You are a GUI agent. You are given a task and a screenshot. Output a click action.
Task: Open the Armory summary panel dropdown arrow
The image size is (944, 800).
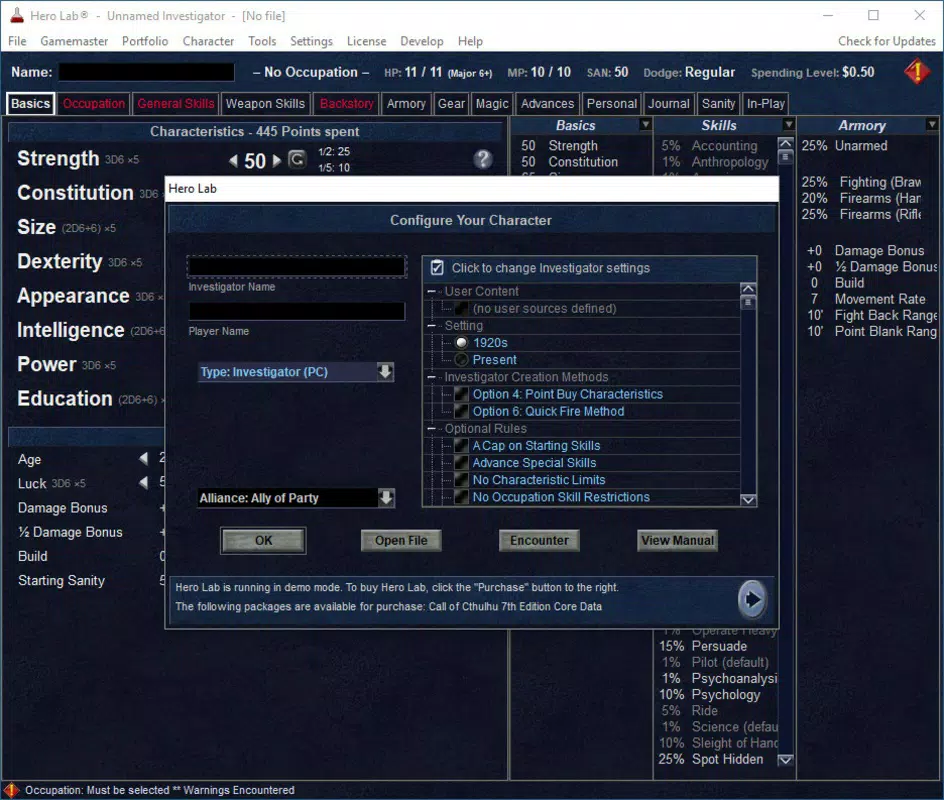(x=932, y=125)
